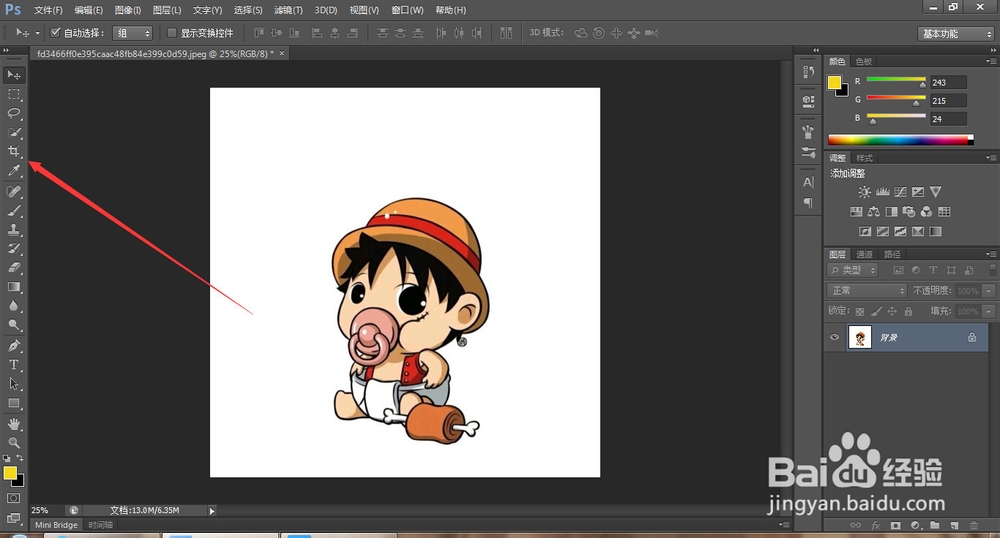Add Vibrance adjustment triangle icon

[936, 192]
